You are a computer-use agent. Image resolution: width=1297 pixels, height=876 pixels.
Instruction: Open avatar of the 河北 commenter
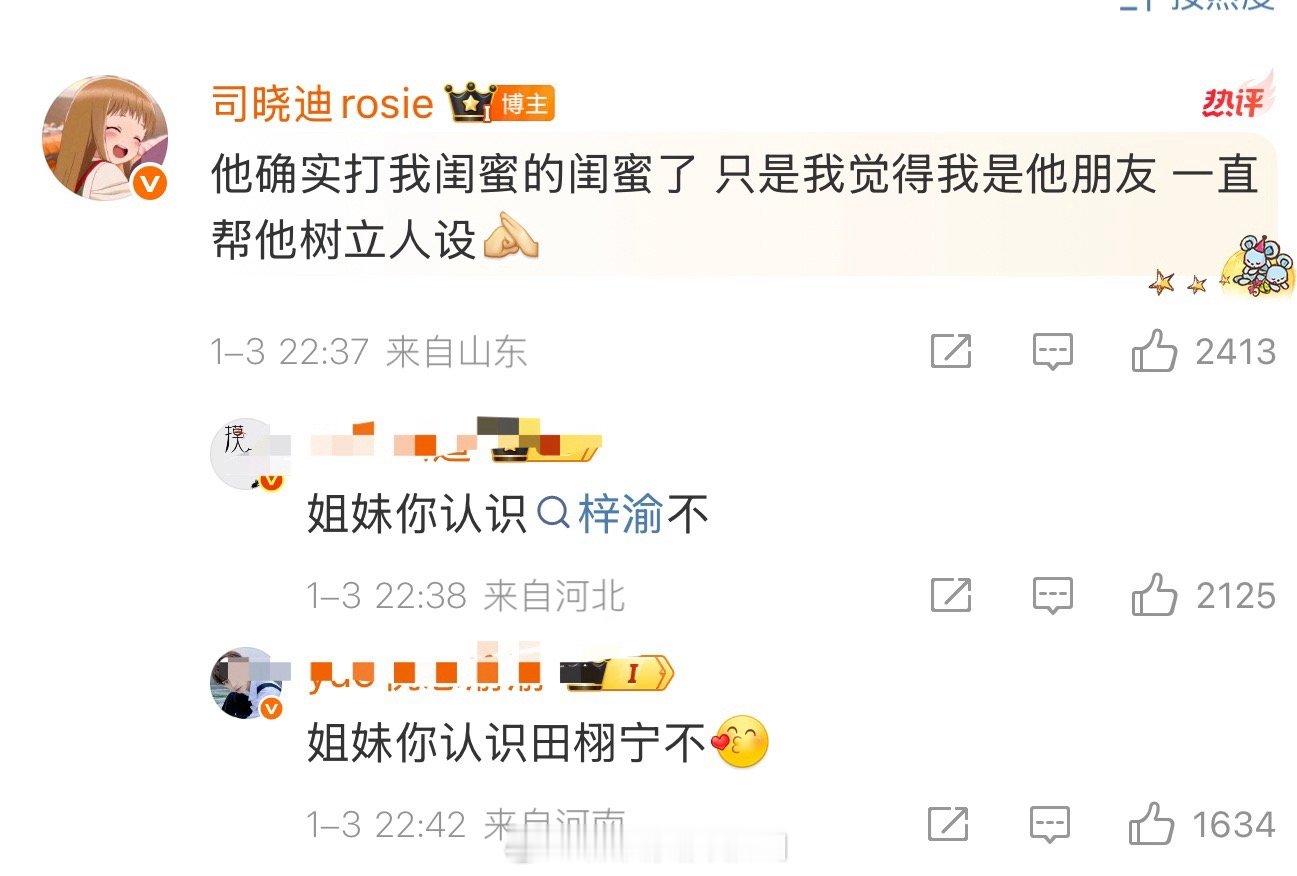click(247, 453)
